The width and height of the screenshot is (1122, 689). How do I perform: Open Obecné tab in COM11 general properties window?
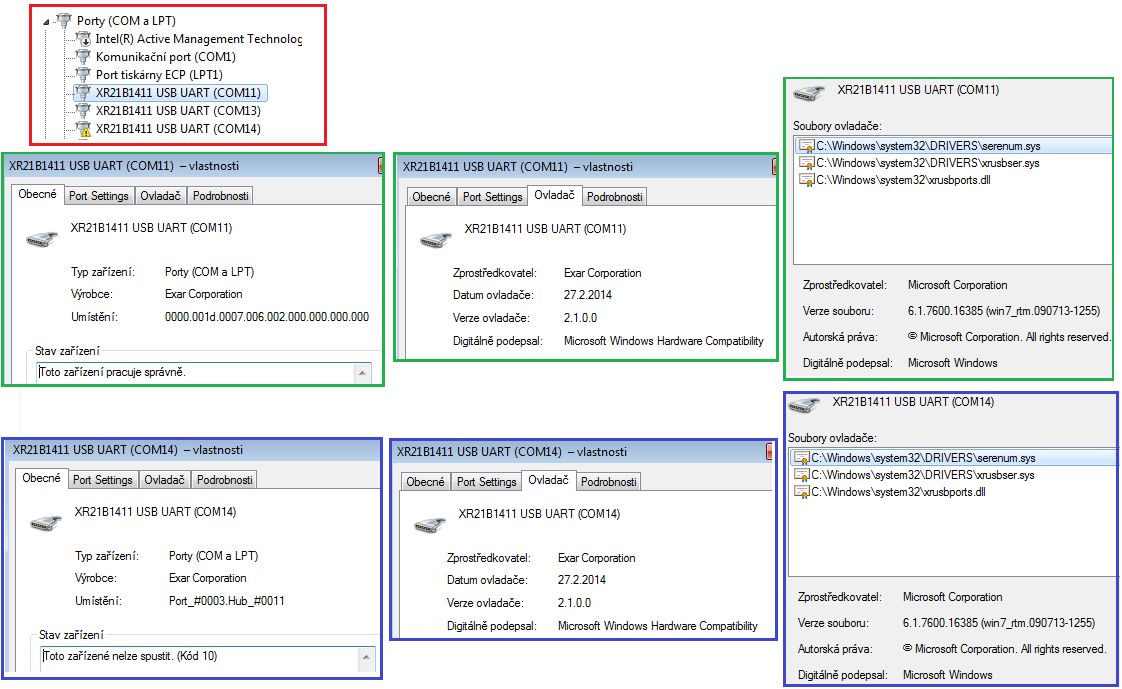(37, 194)
